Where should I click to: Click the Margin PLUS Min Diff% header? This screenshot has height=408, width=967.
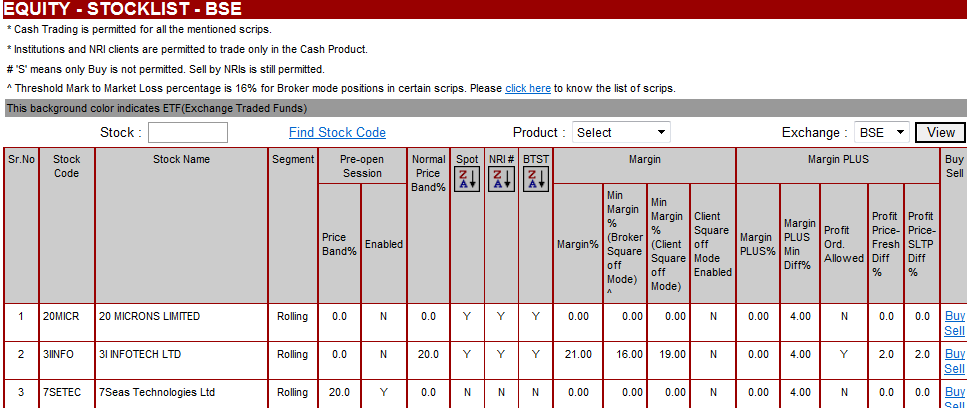[x=800, y=244]
